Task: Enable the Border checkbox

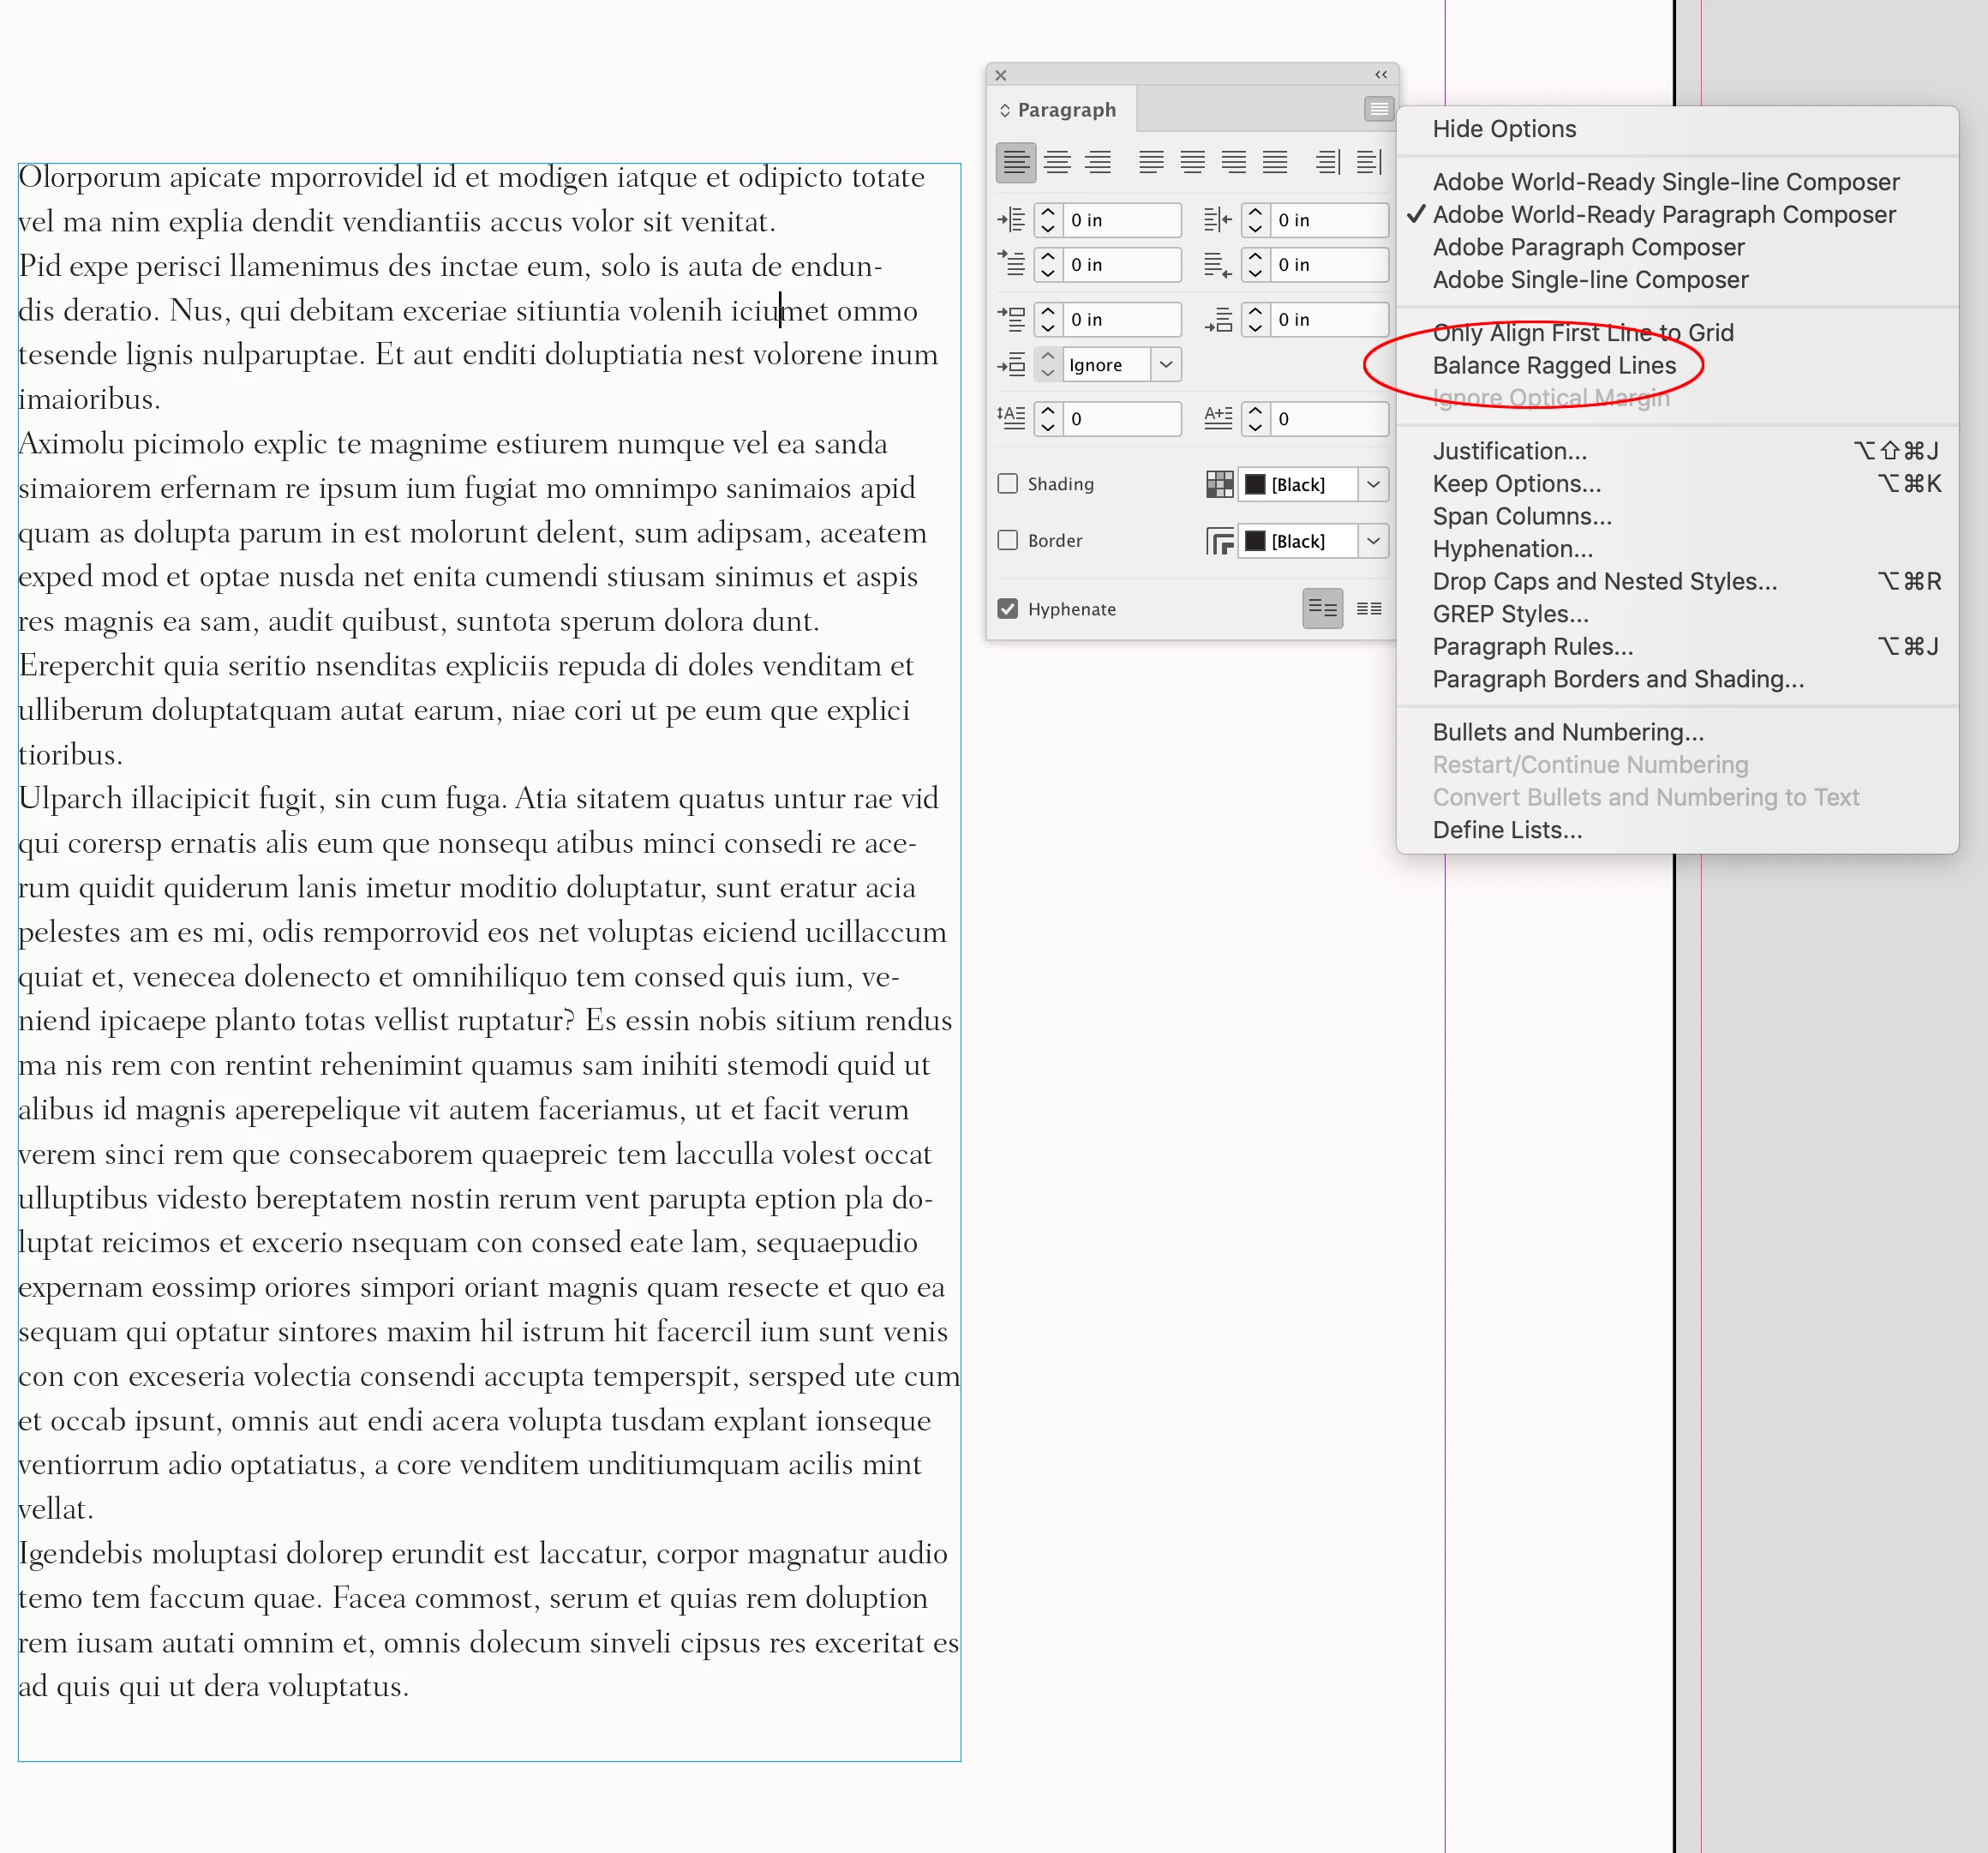Action: click(x=1008, y=541)
